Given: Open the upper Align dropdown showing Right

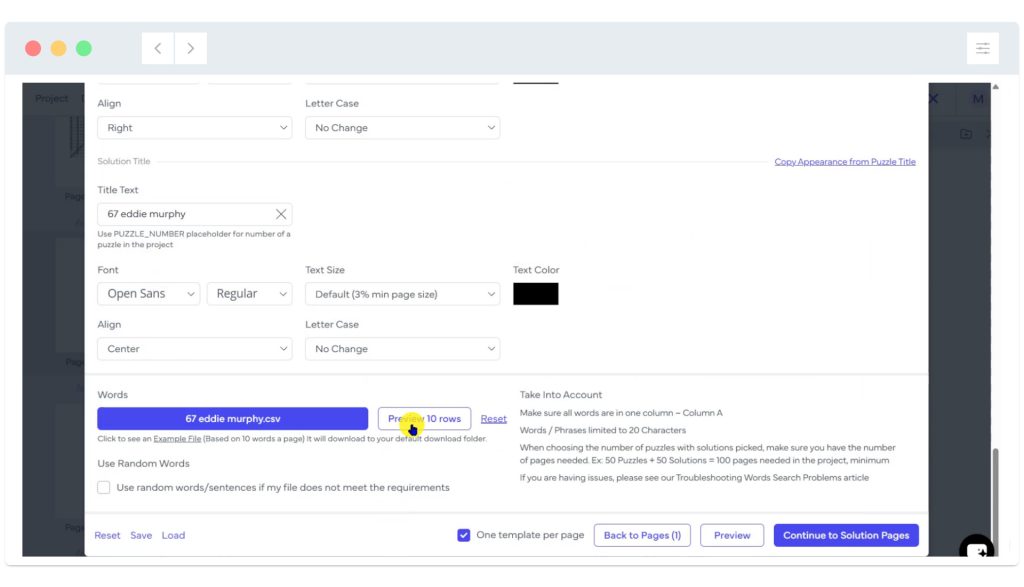Looking at the screenshot, I should tap(195, 128).
